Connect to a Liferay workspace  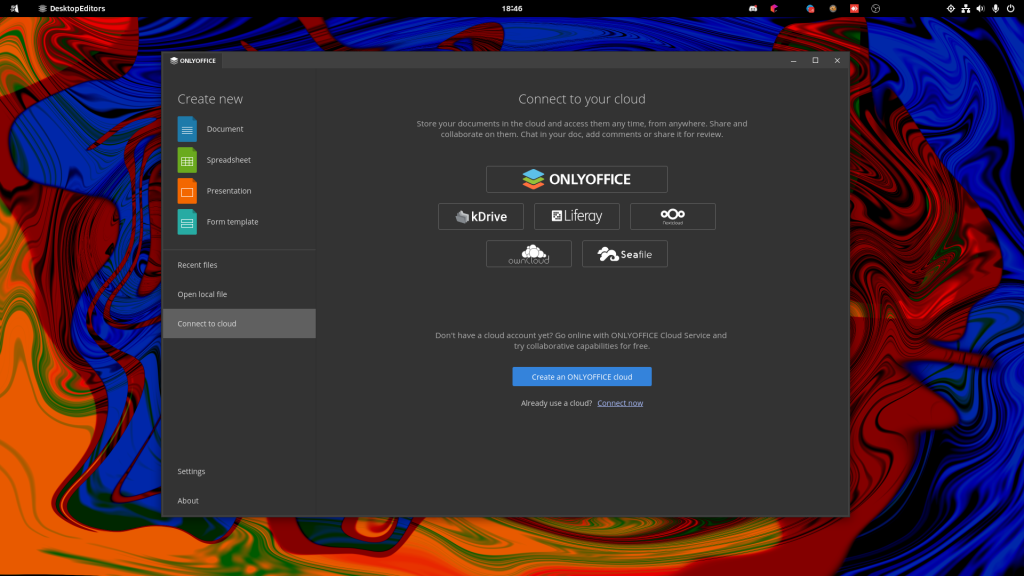pyautogui.click(x=577, y=216)
